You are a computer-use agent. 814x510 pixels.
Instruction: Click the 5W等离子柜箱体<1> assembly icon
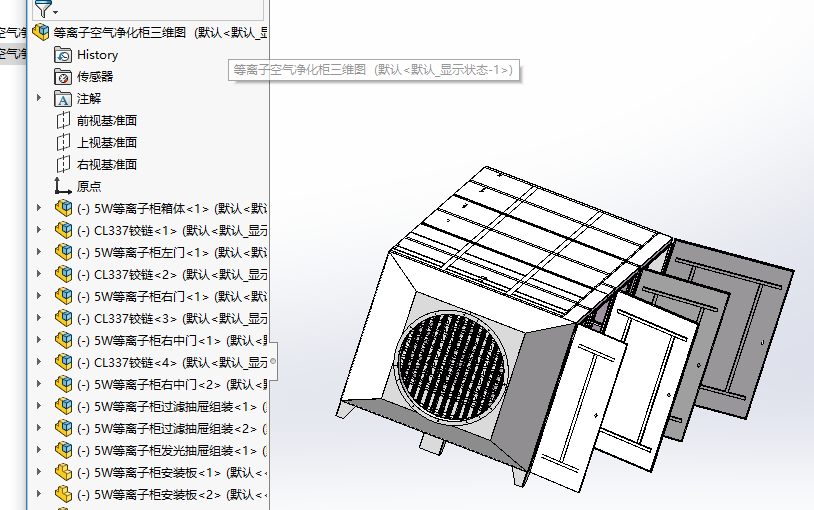(63, 208)
